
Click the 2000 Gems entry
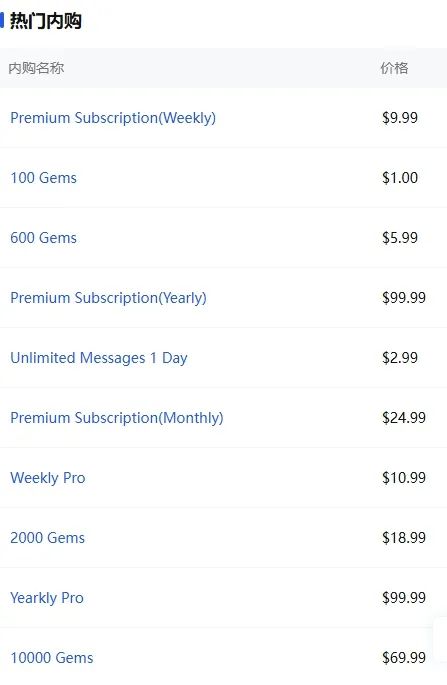tap(47, 538)
